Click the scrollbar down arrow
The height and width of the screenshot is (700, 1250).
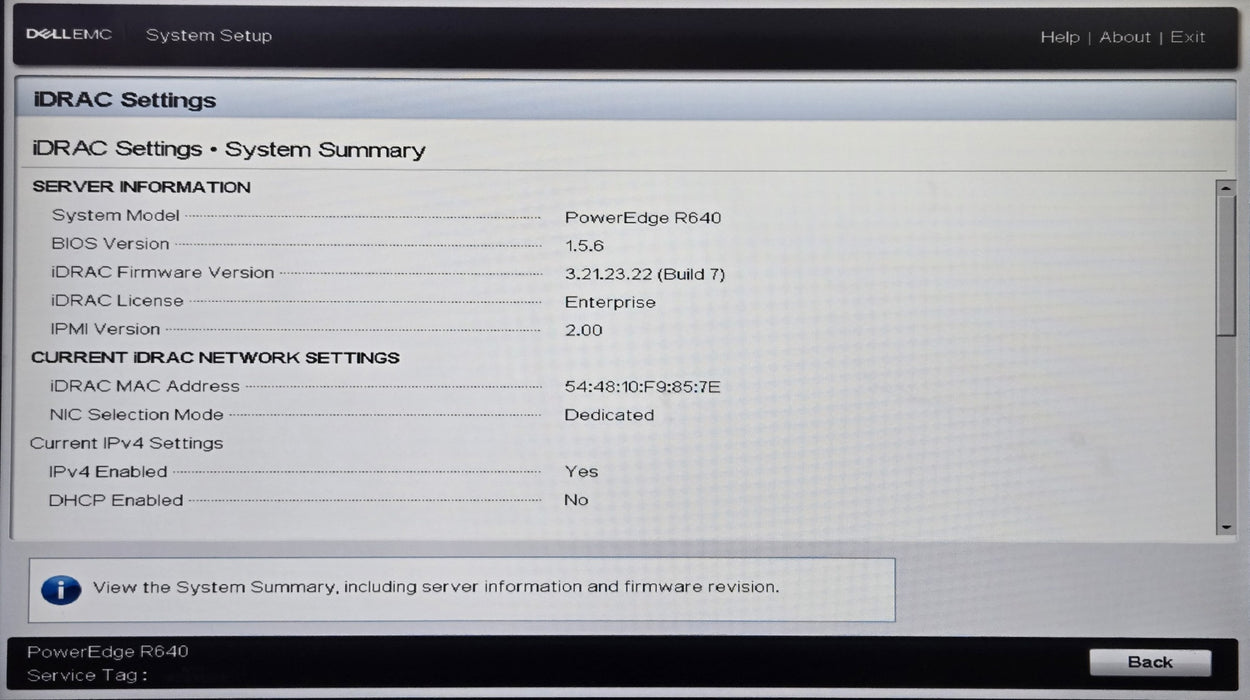(x=1225, y=526)
